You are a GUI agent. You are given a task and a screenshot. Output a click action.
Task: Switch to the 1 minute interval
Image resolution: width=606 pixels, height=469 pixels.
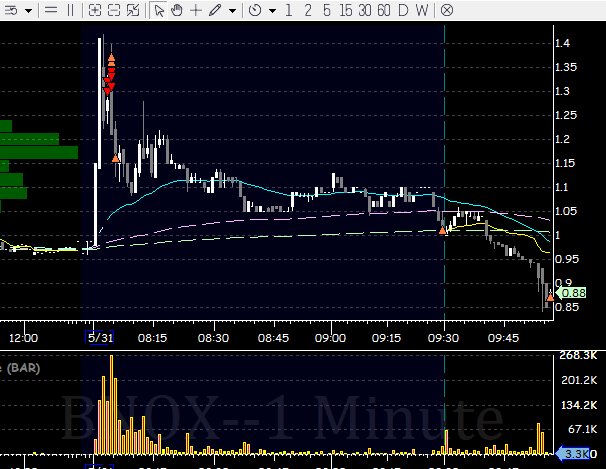click(x=288, y=10)
